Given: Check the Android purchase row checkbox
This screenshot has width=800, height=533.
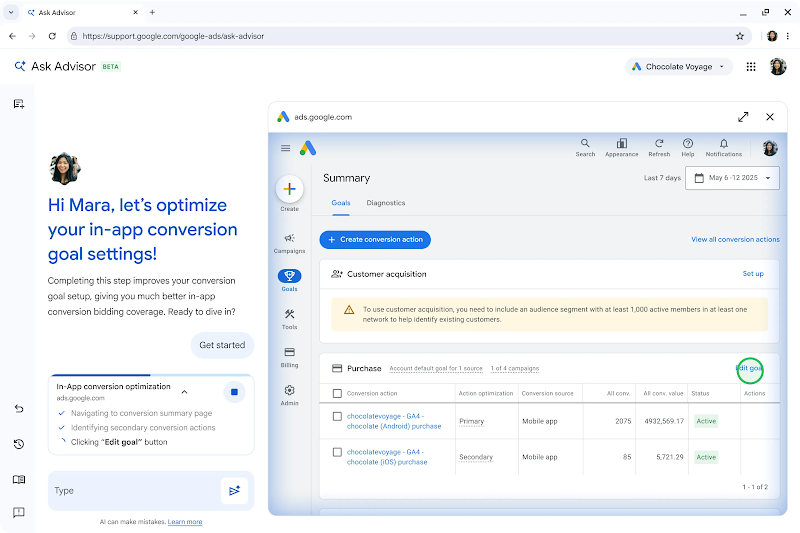Looking at the screenshot, I should pos(337,416).
